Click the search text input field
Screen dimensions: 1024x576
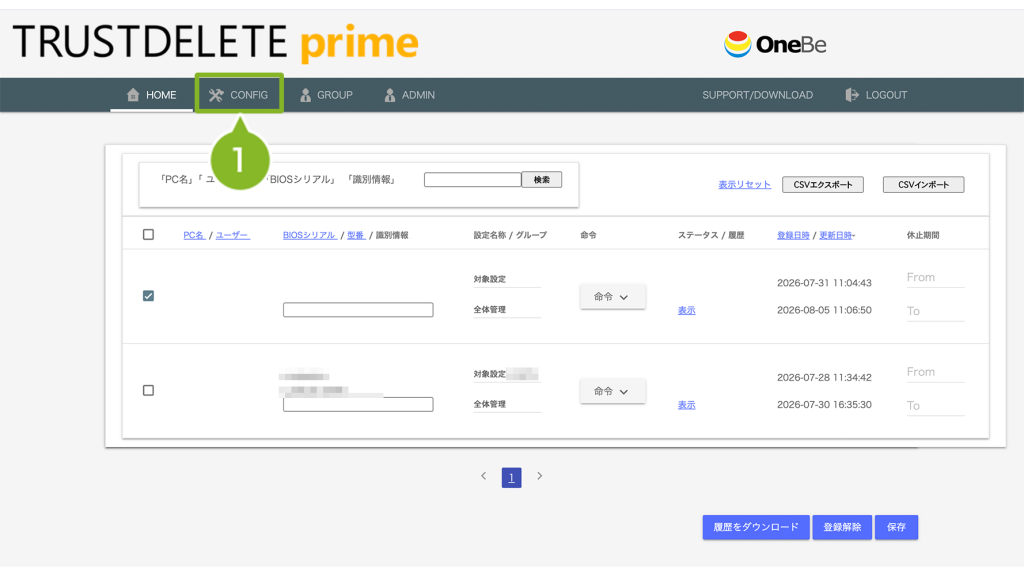click(473, 180)
